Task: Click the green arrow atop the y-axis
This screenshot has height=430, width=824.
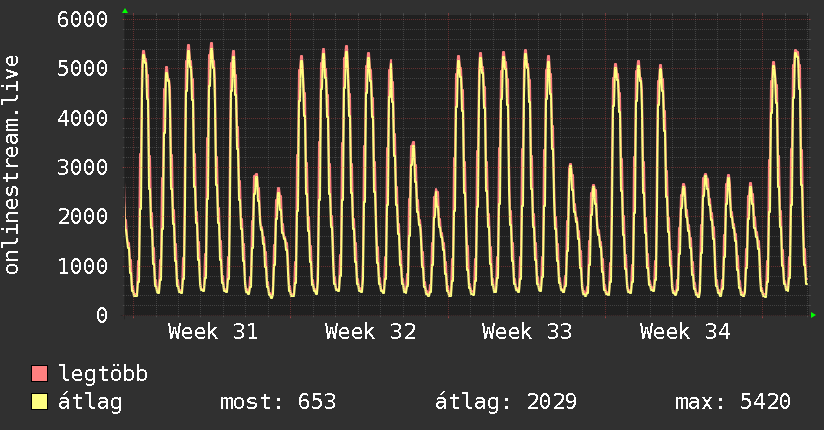Action: 125,11
